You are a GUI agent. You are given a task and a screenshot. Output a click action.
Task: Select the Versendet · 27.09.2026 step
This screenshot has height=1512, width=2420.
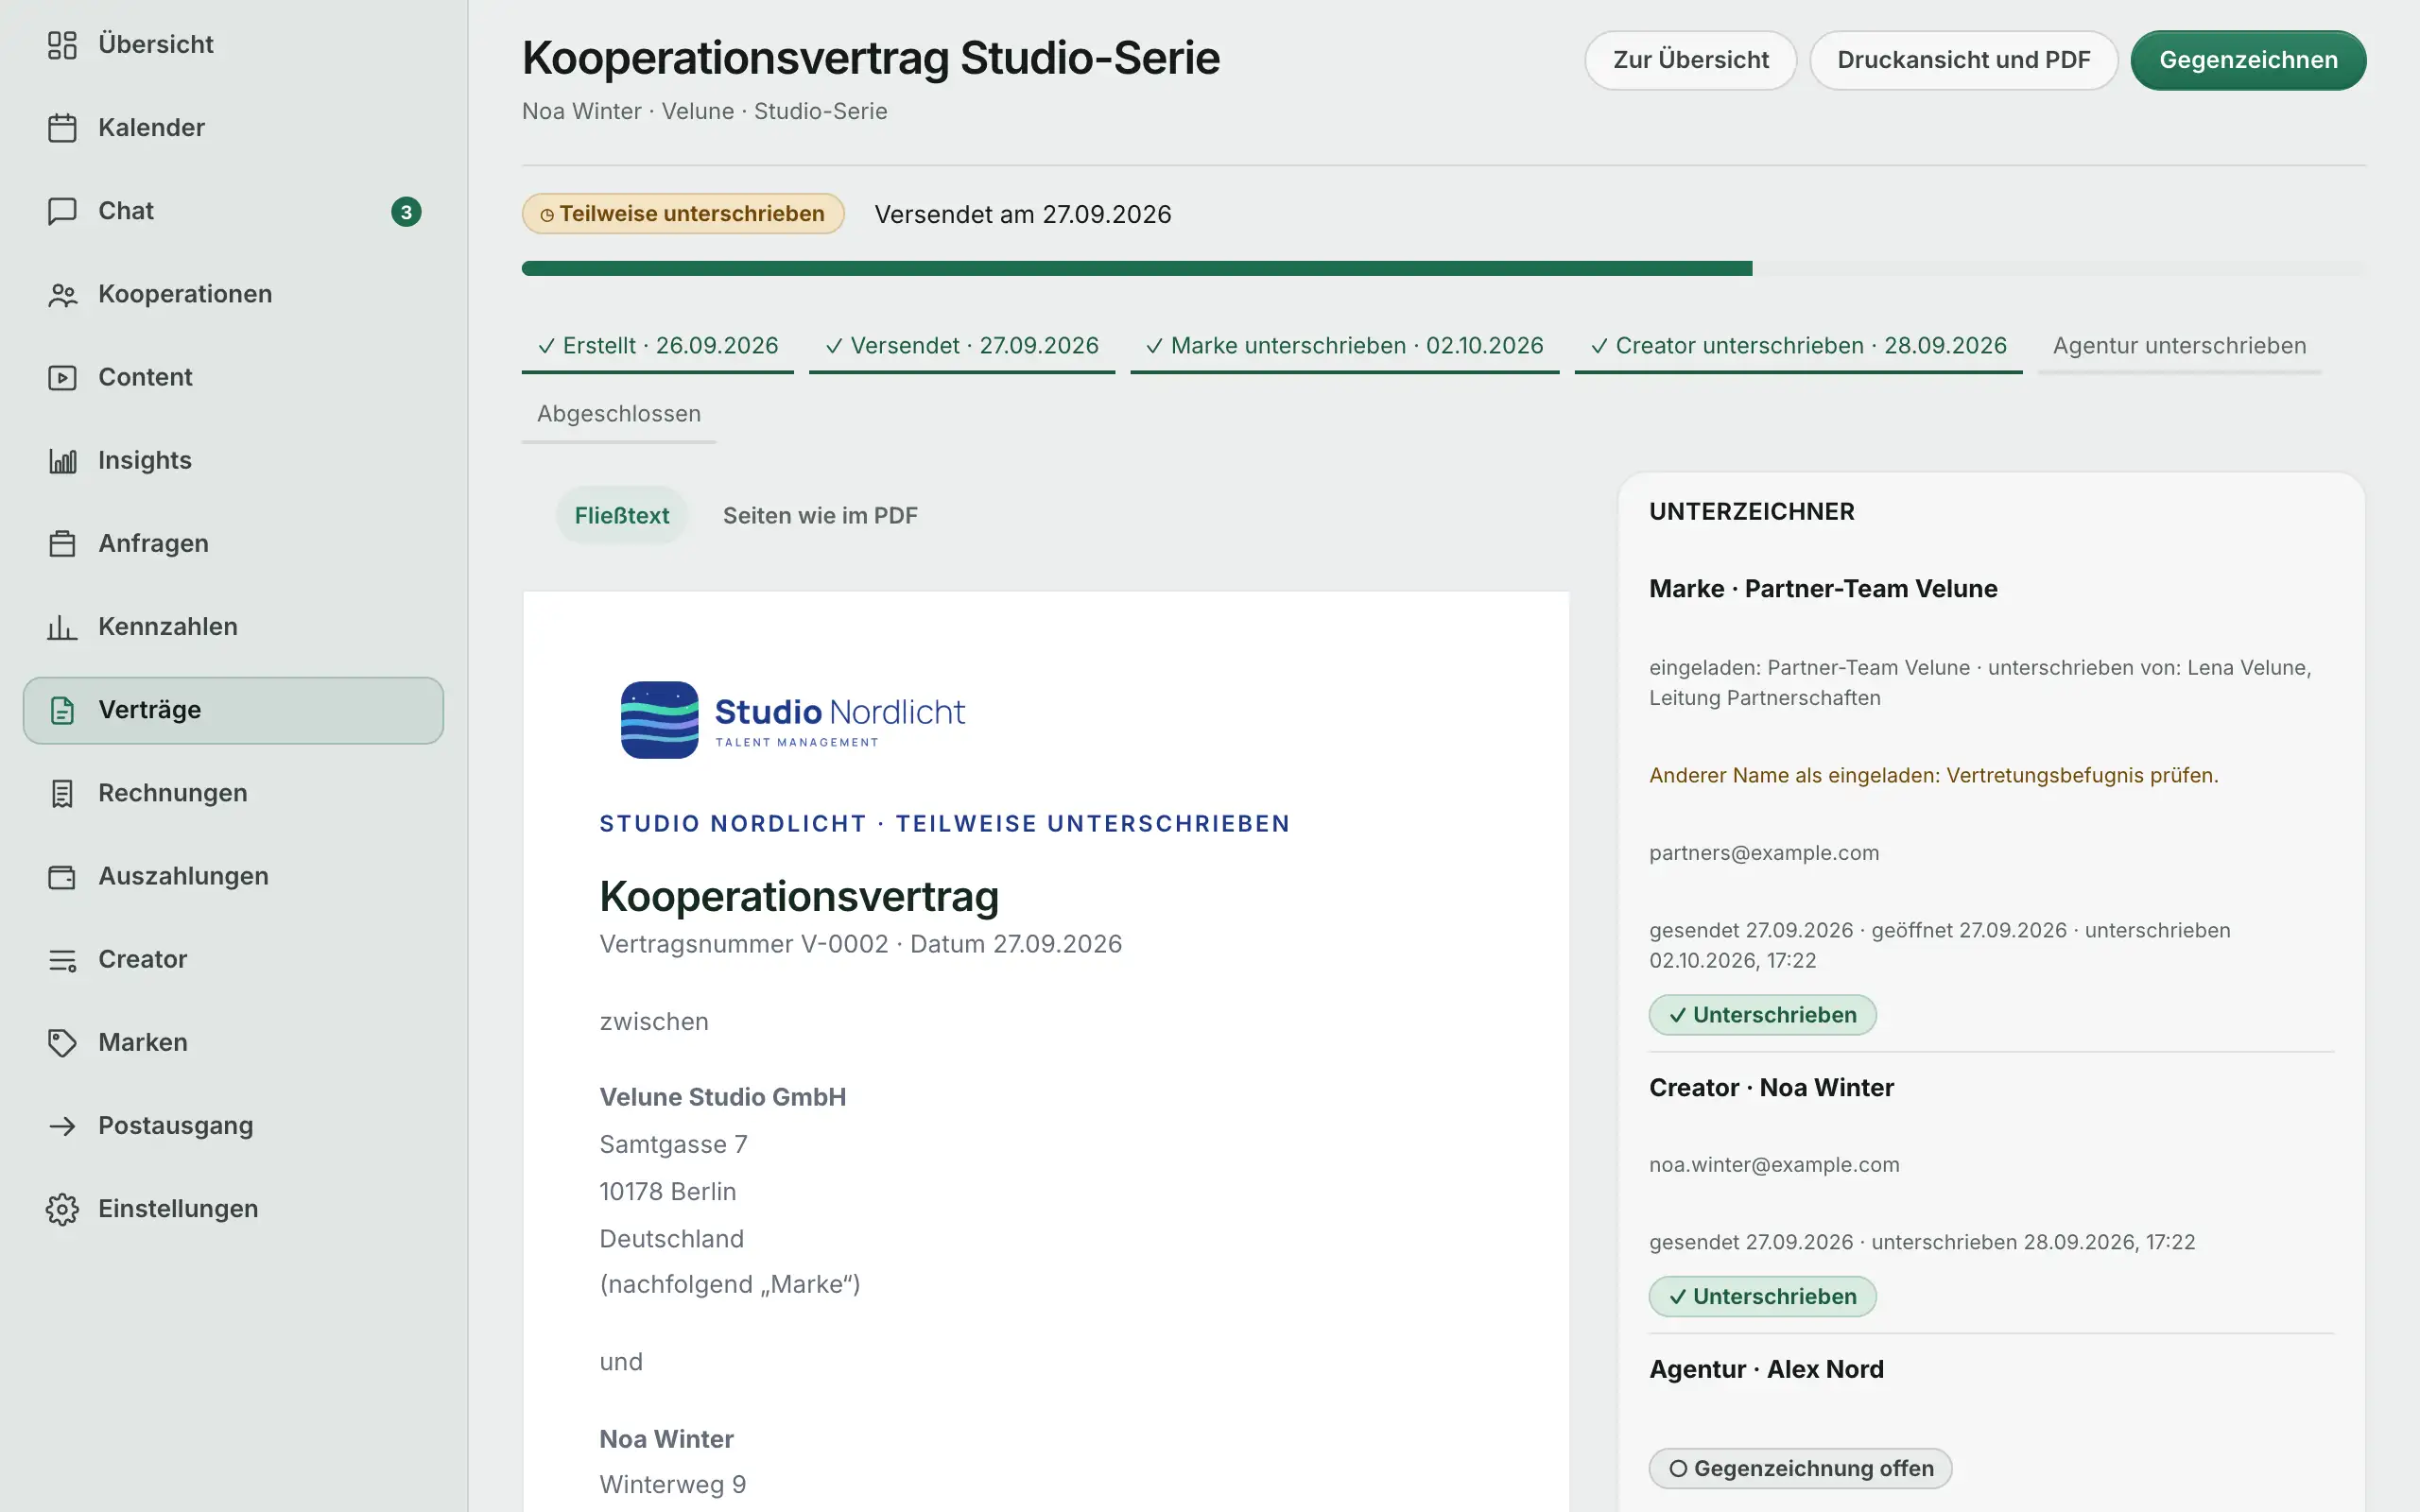tap(962, 346)
